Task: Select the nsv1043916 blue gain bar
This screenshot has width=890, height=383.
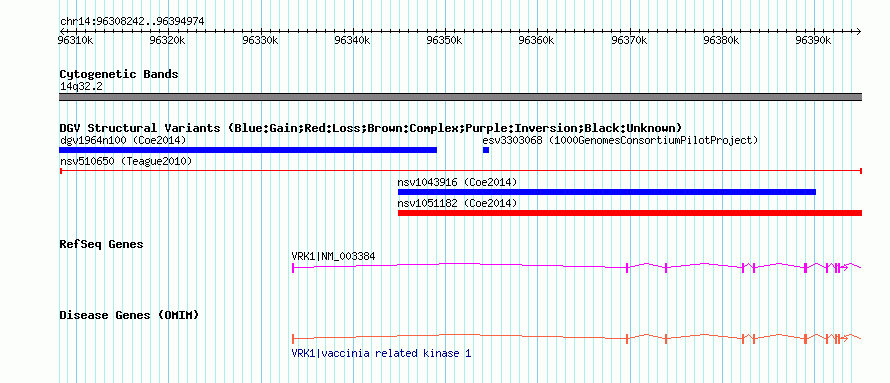Action: tap(607, 192)
